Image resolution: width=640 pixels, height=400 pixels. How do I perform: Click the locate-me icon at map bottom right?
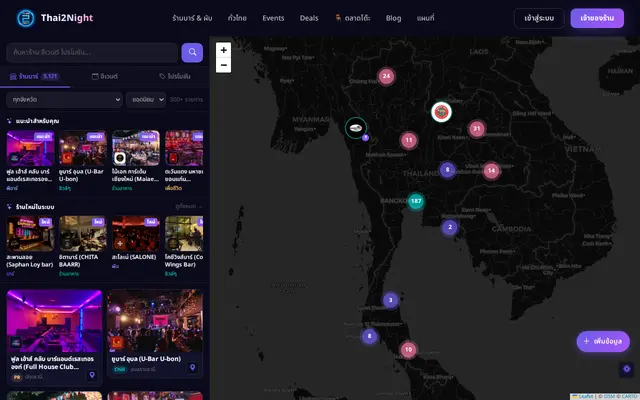(627, 369)
